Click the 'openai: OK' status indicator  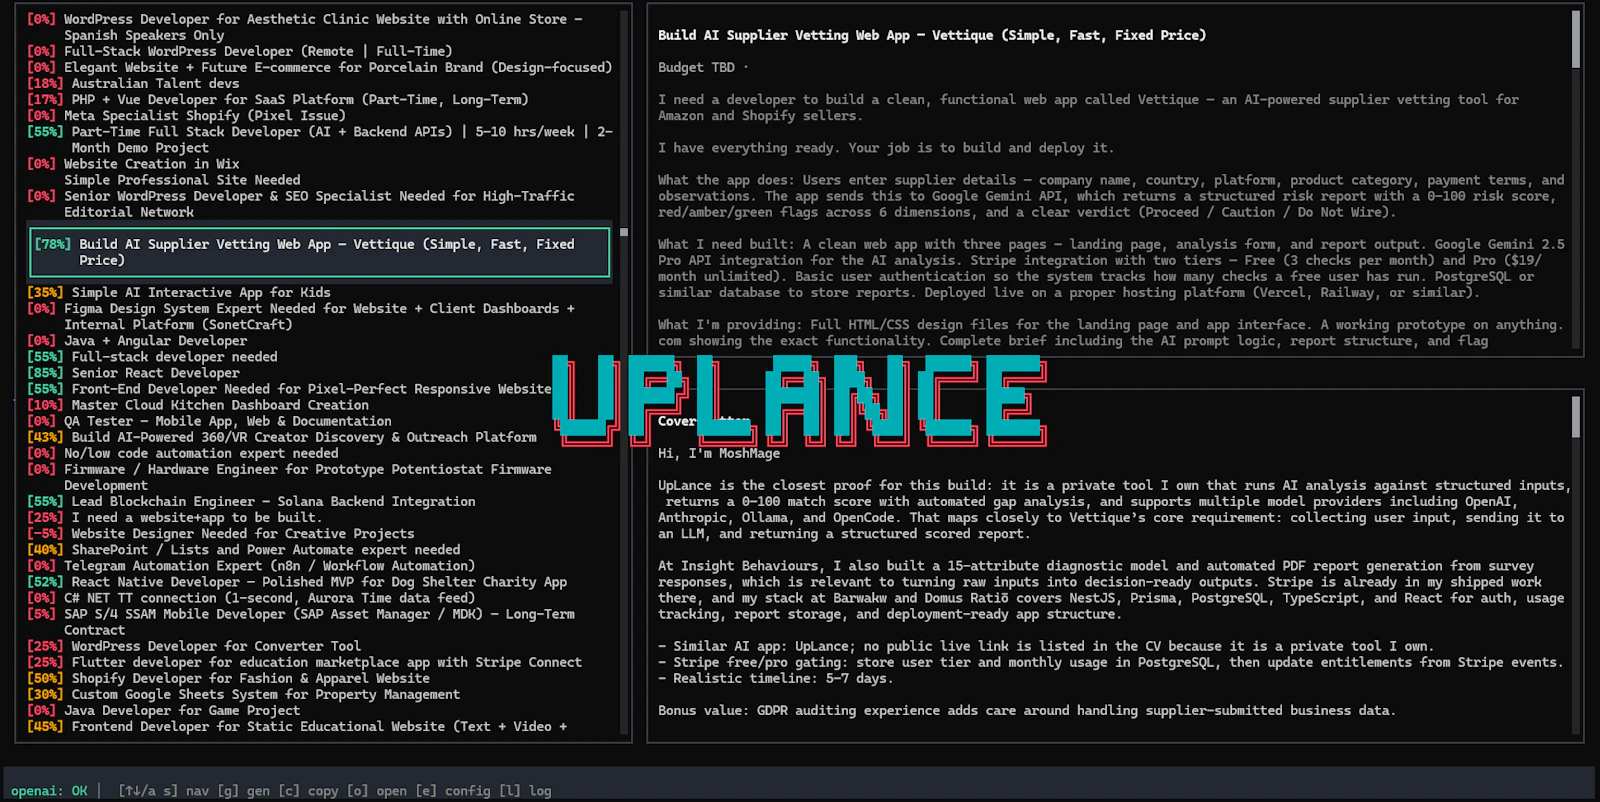coord(49,791)
